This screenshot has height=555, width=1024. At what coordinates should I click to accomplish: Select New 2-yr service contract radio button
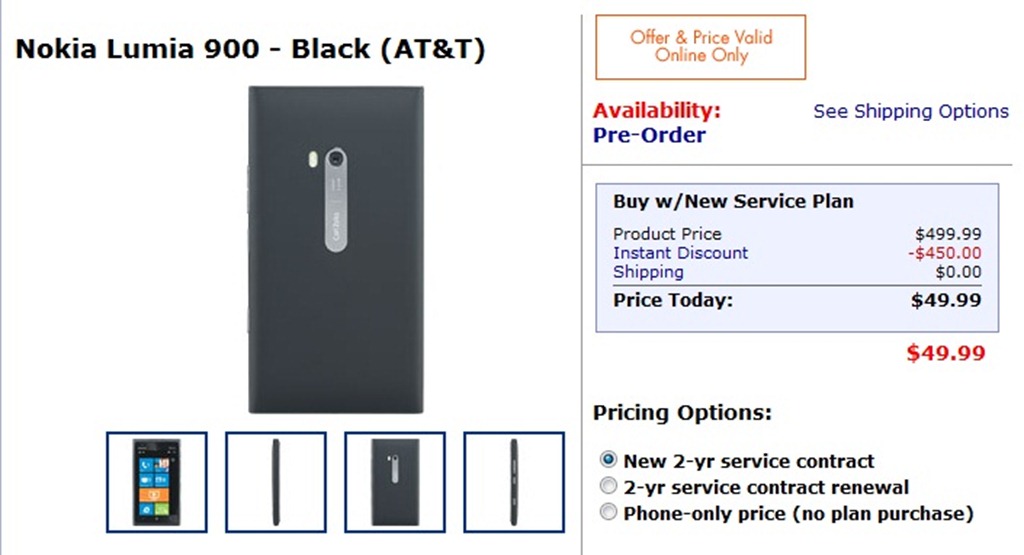[x=608, y=461]
